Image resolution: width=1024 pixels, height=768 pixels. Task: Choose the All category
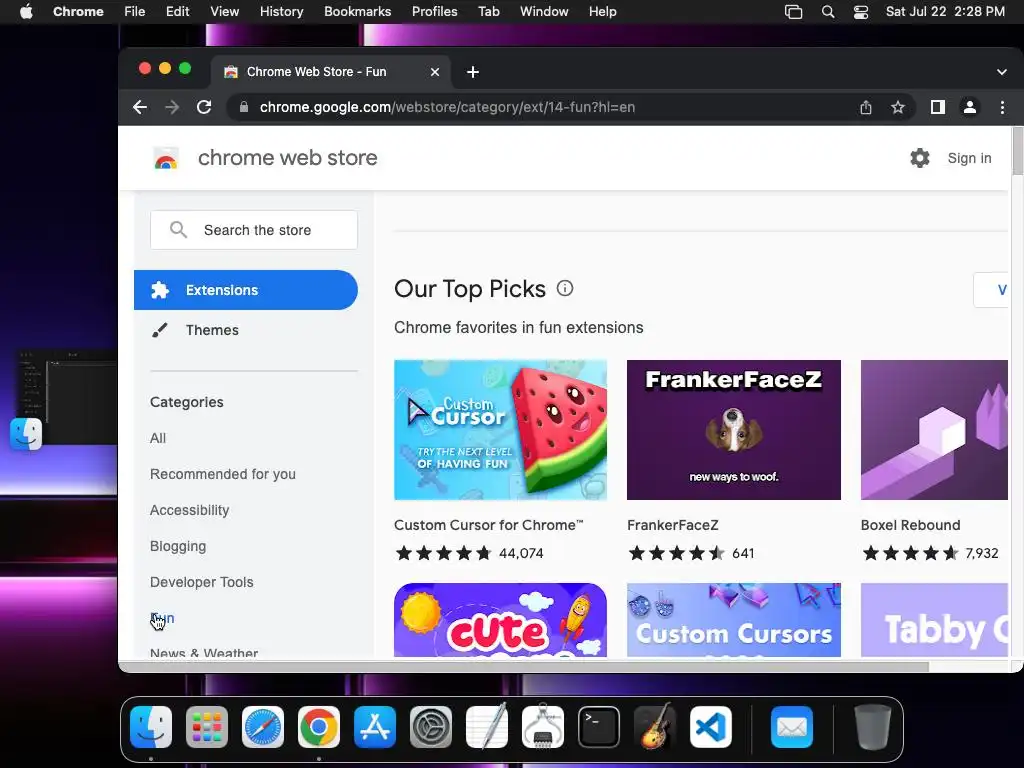pyautogui.click(x=158, y=438)
